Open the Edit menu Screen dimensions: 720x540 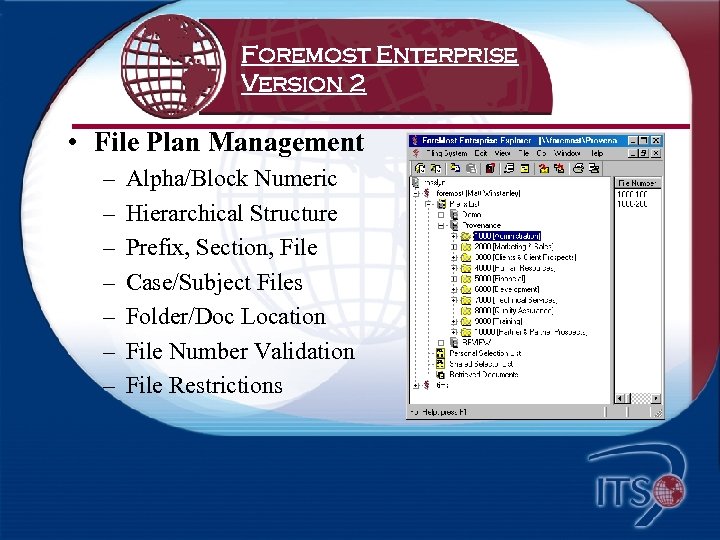coord(481,153)
